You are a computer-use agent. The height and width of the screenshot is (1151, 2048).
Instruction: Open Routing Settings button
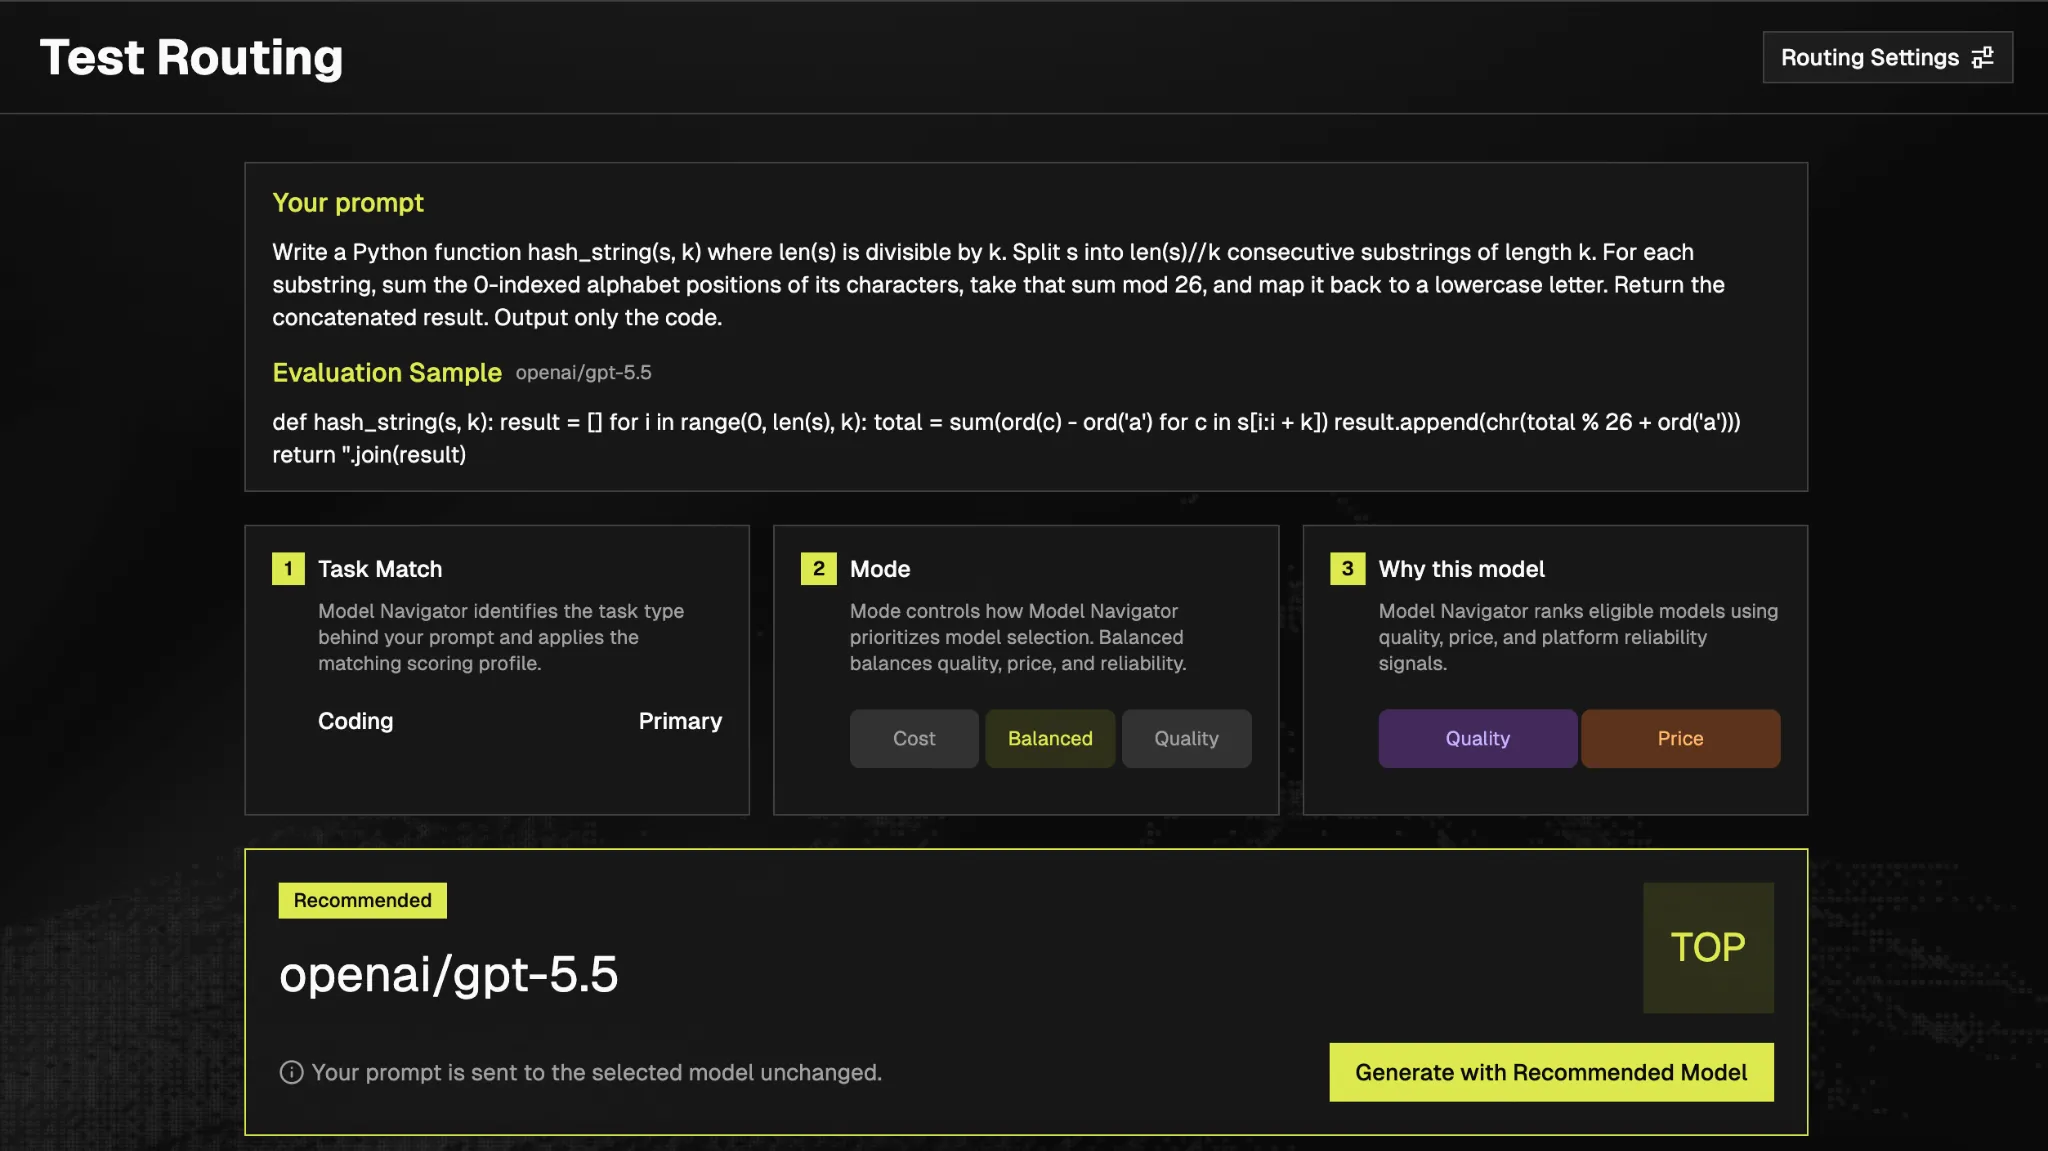1887,57
